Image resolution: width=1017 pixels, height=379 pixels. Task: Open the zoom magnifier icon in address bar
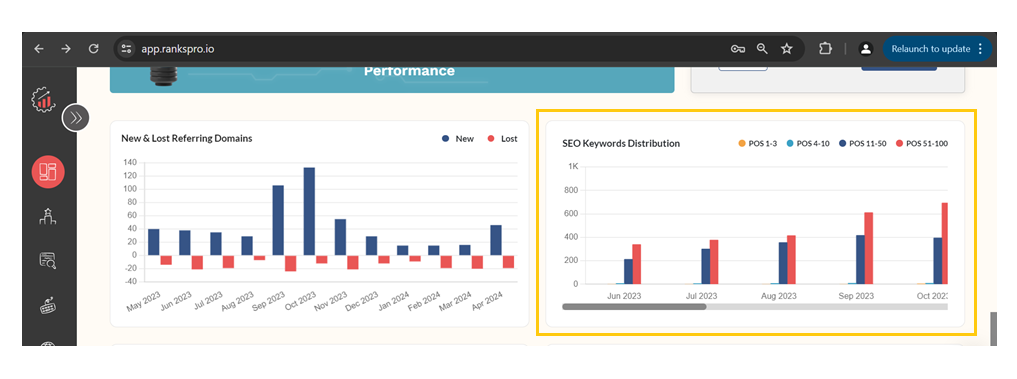click(x=762, y=49)
